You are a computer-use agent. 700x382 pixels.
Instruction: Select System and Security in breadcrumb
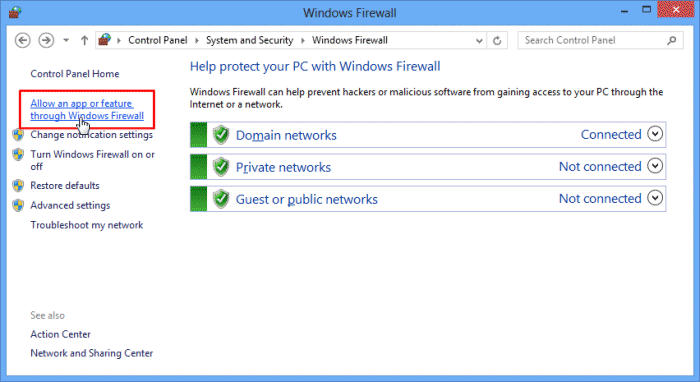(x=250, y=40)
